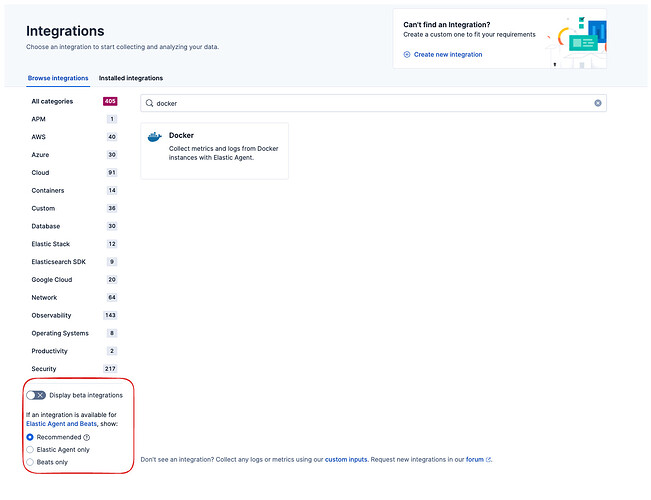Click into the docker search input field
Screen dimensions: 651x500
(x=374, y=103)
